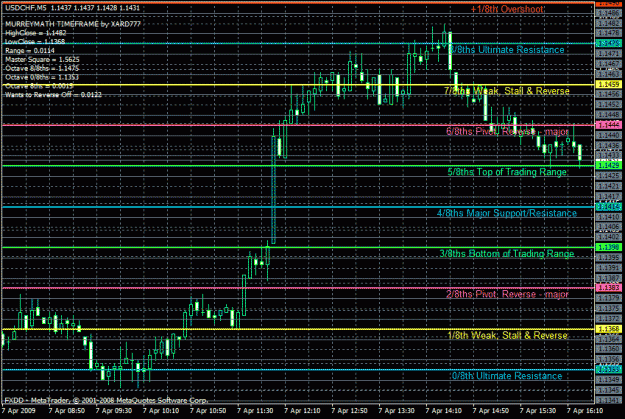Click the '7 Apr 16:10' time label
The image size is (625, 419).
(x=585, y=411)
